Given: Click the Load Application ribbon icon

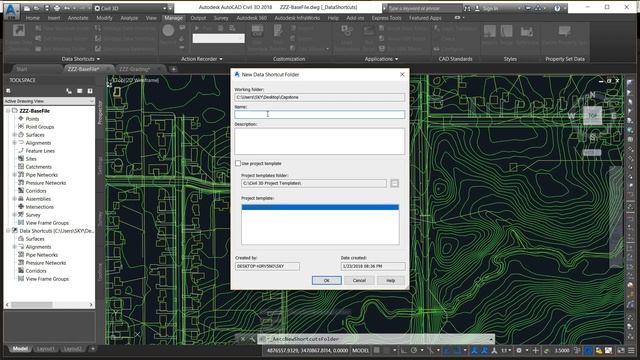Looking at the screenshot, I should pyautogui.click(x=347, y=30).
